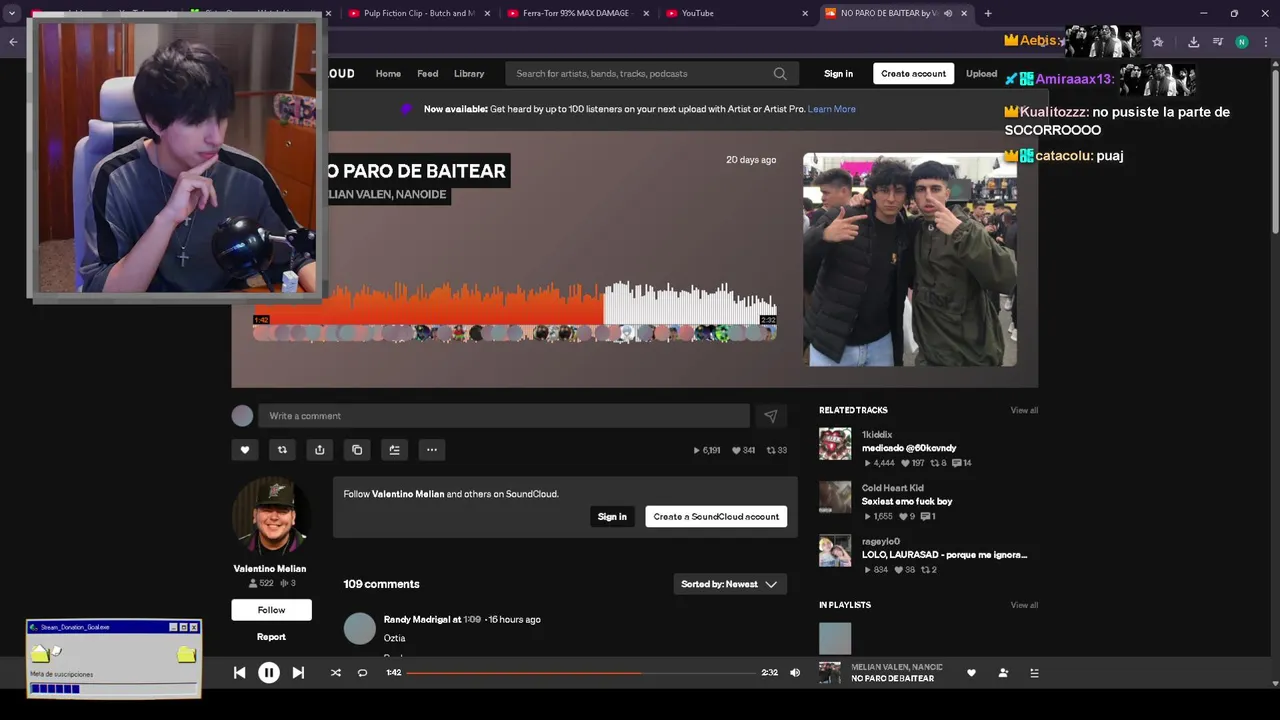The width and height of the screenshot is (1280, 720).
Task: Add track to Next up queue icon
Action: pyautogui.click(x=394, y=450)
